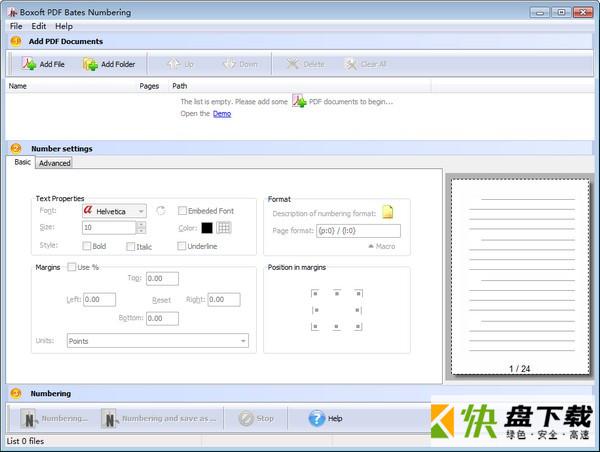Click the PDF add icon in empty list message

pos(299,101)
